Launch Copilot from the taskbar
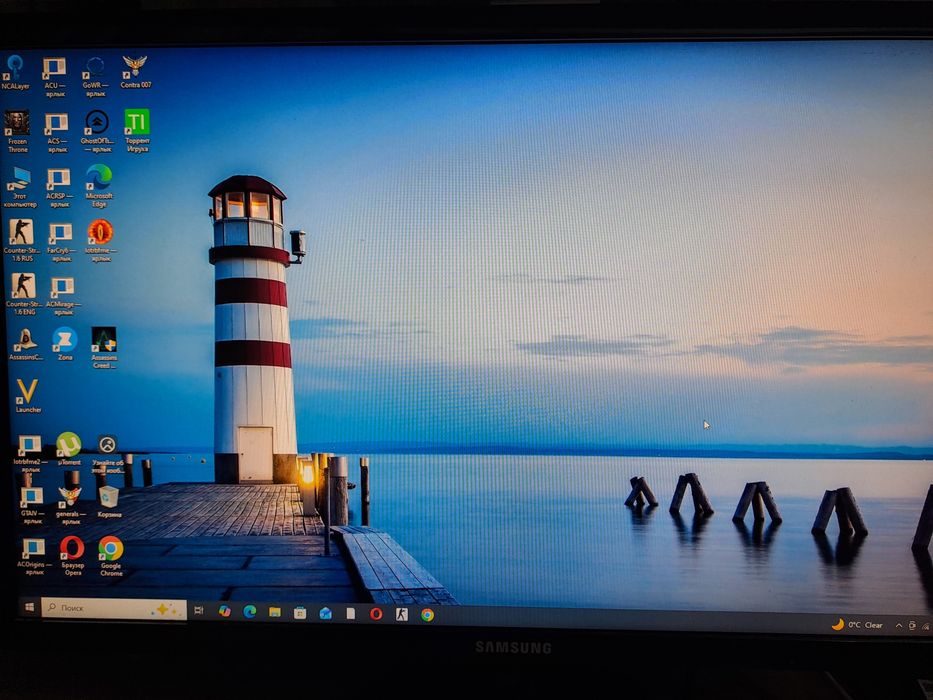This screenshot has width=933, height=700. coord(224,611)
